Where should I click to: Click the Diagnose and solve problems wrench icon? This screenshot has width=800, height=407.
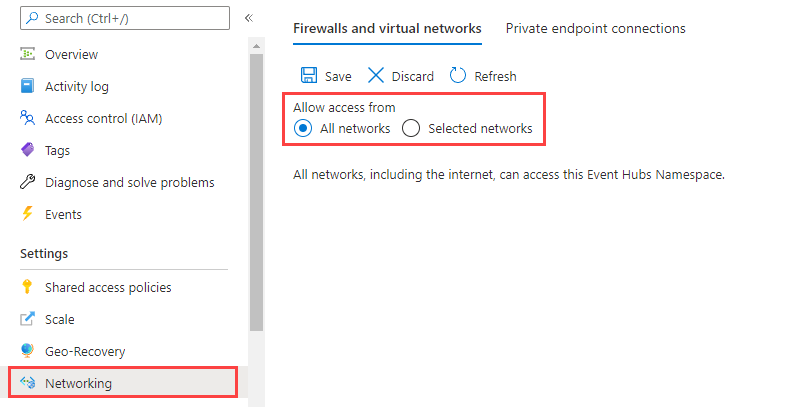tap(28, 182)
